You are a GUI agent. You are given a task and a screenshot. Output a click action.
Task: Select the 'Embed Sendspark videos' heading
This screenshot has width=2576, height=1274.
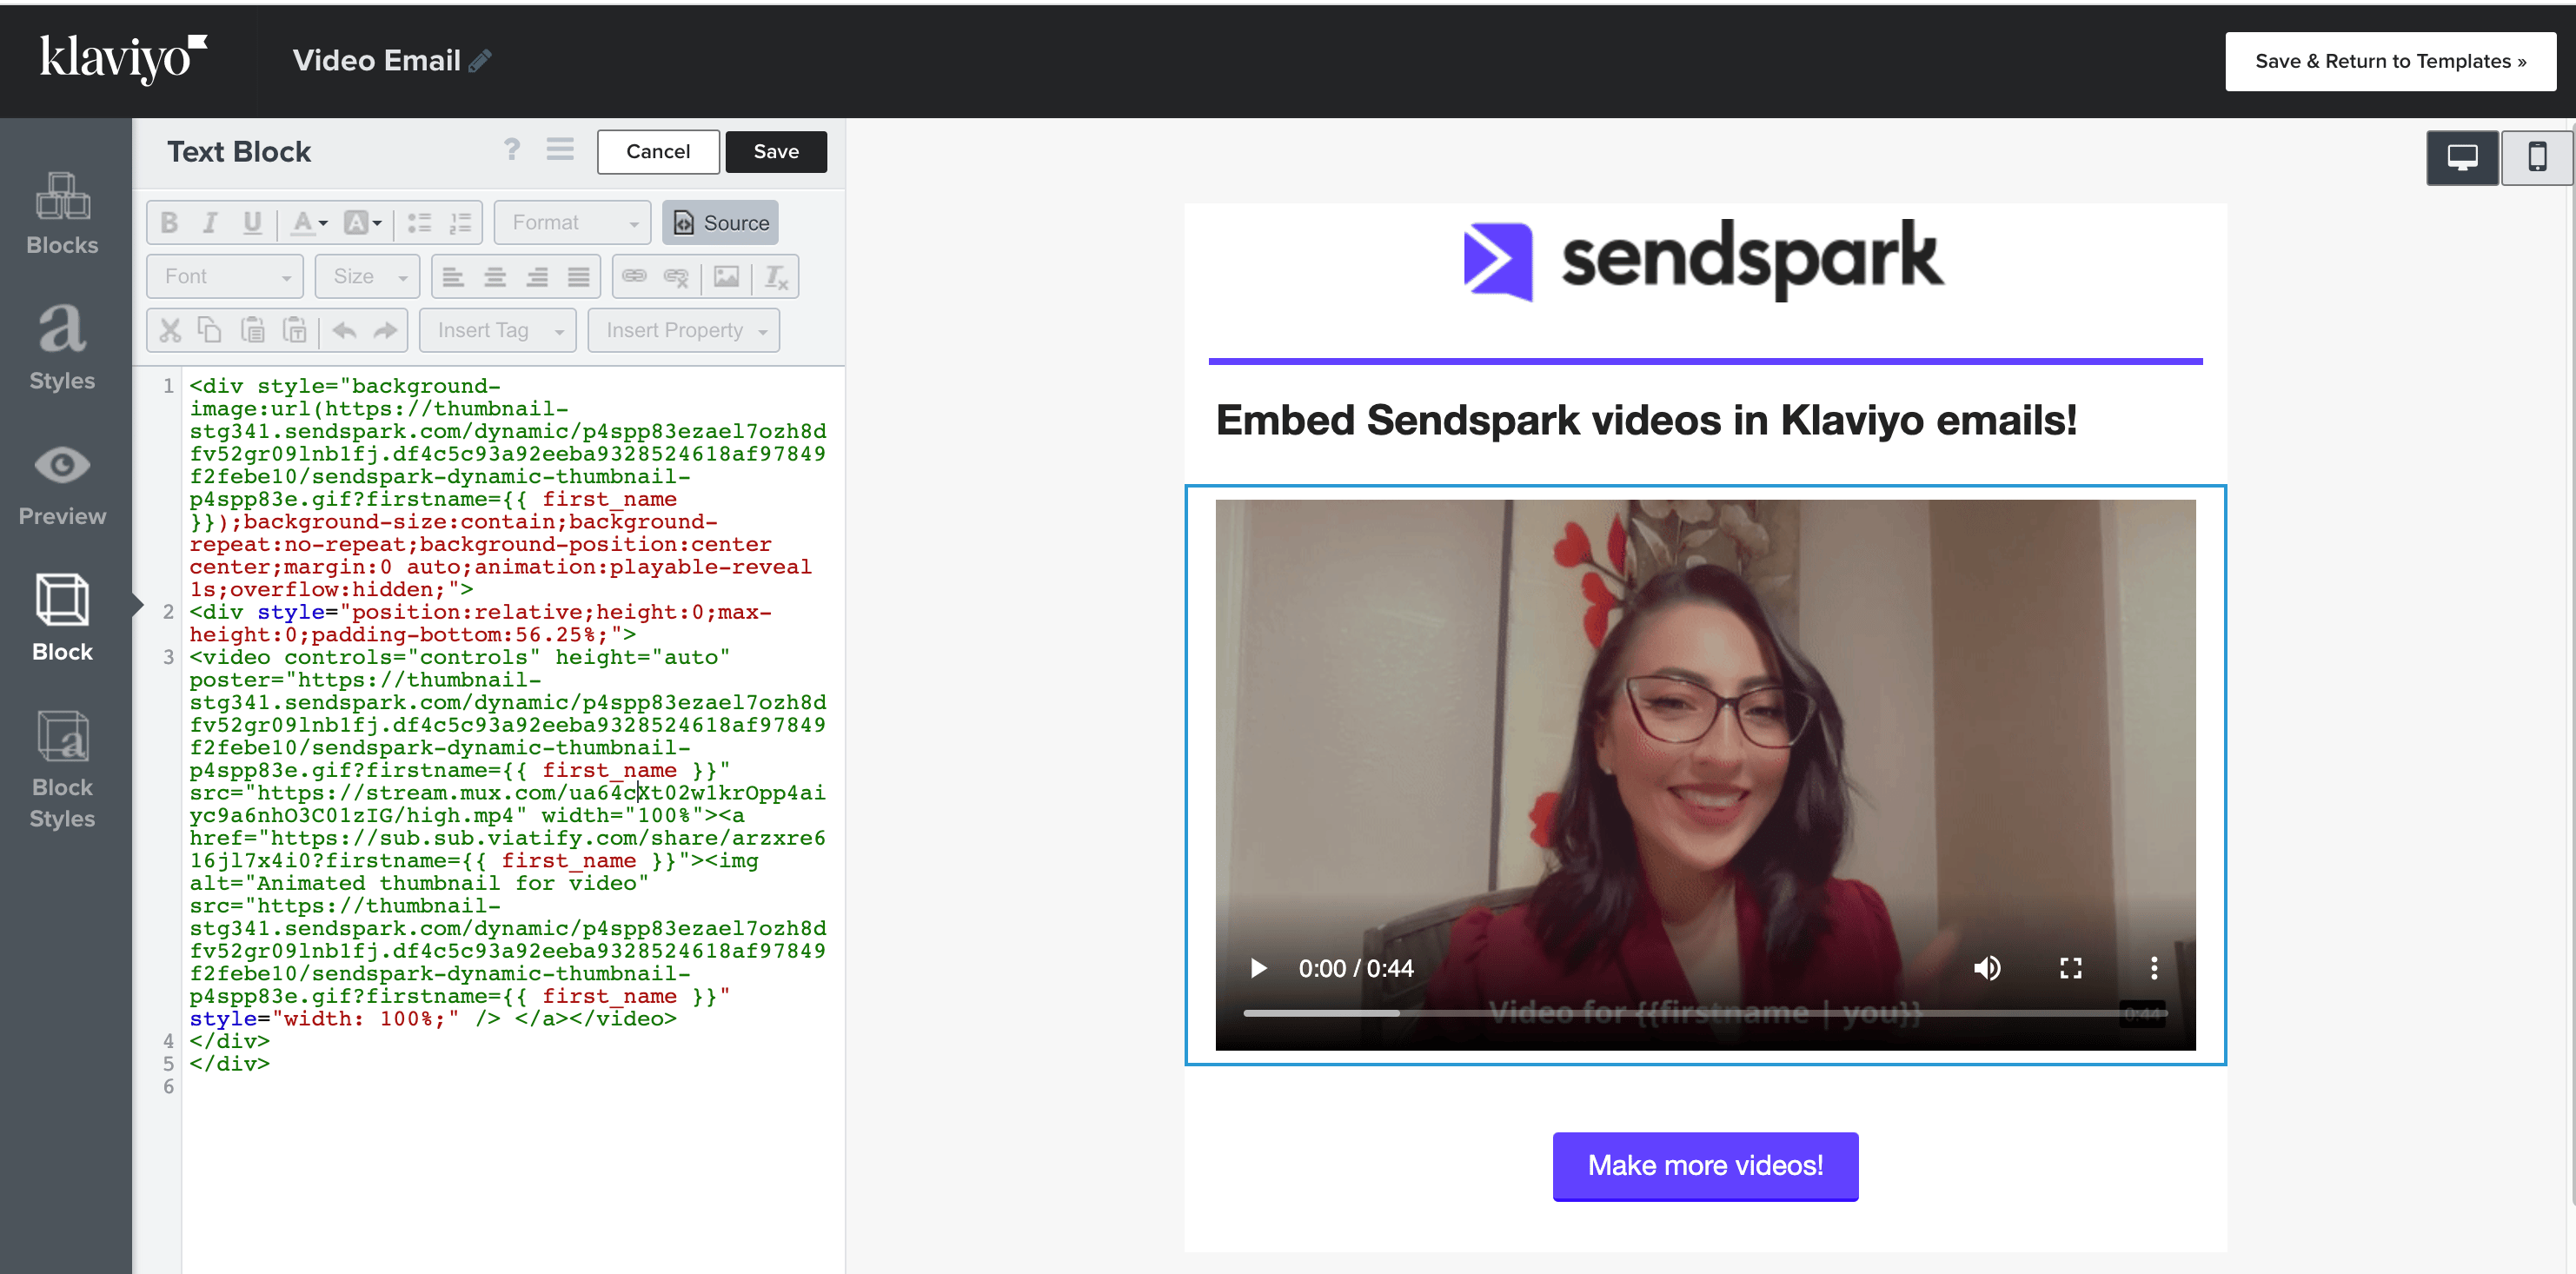tap(1646, 420)
